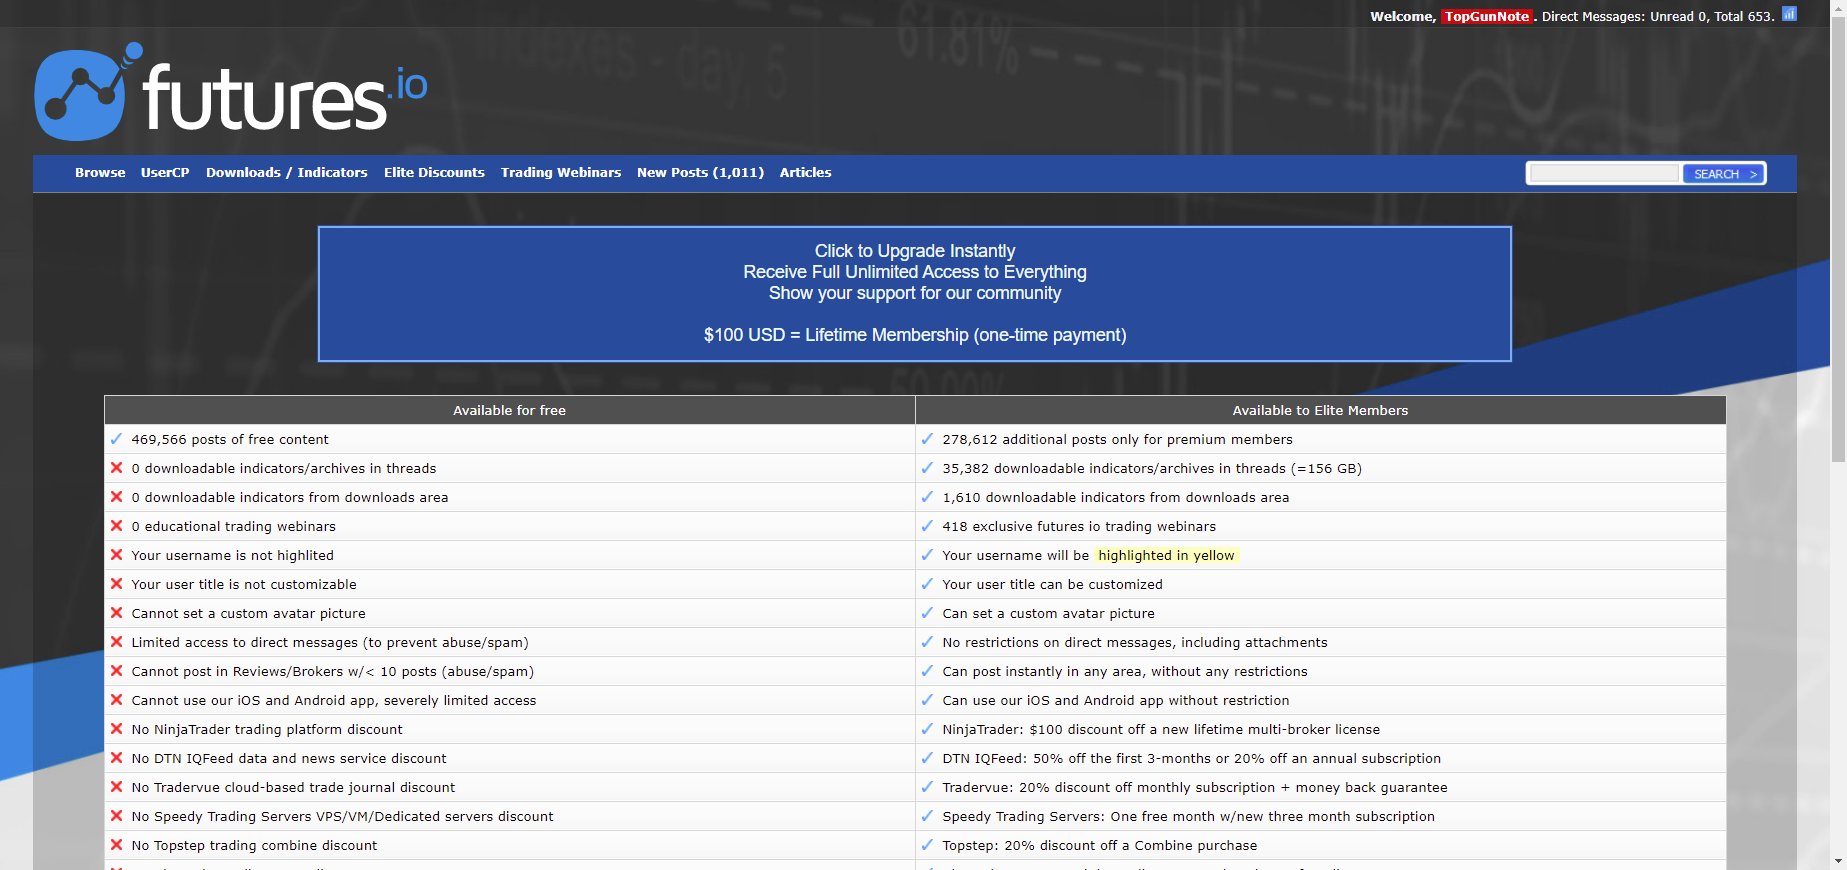Click the red X beside No NinjaTrader trading platform discount

click(116, 729)
